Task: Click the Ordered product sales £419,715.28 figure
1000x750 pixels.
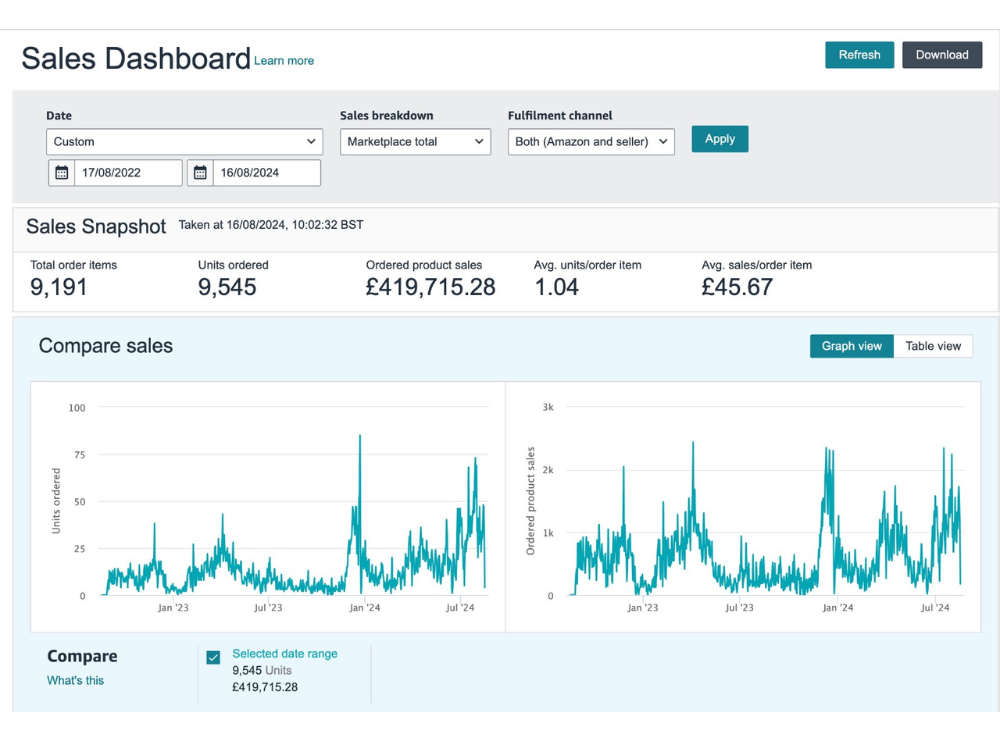Action: (x=430, y=288)
